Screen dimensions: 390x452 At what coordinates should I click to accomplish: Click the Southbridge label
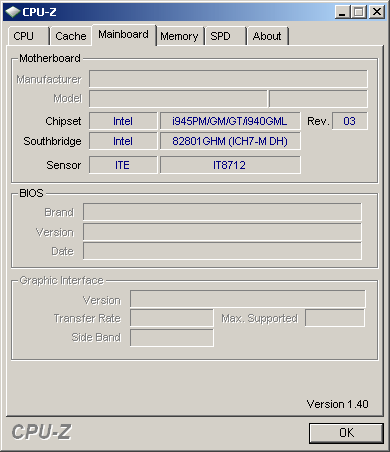click(x=52, y=141)
